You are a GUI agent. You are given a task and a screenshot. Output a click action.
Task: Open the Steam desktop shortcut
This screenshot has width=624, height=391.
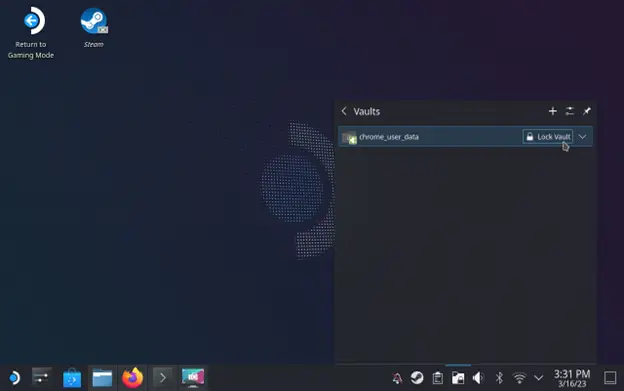(94, 27)
